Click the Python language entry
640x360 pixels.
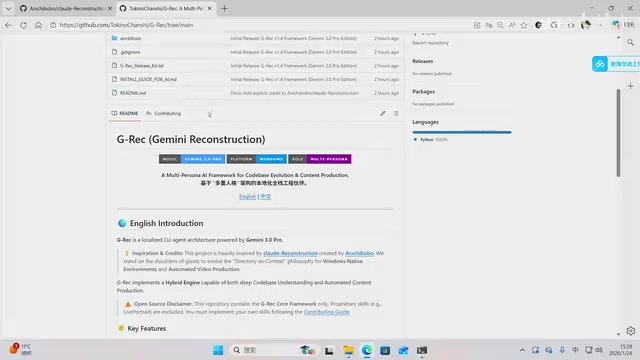point(431,140)
